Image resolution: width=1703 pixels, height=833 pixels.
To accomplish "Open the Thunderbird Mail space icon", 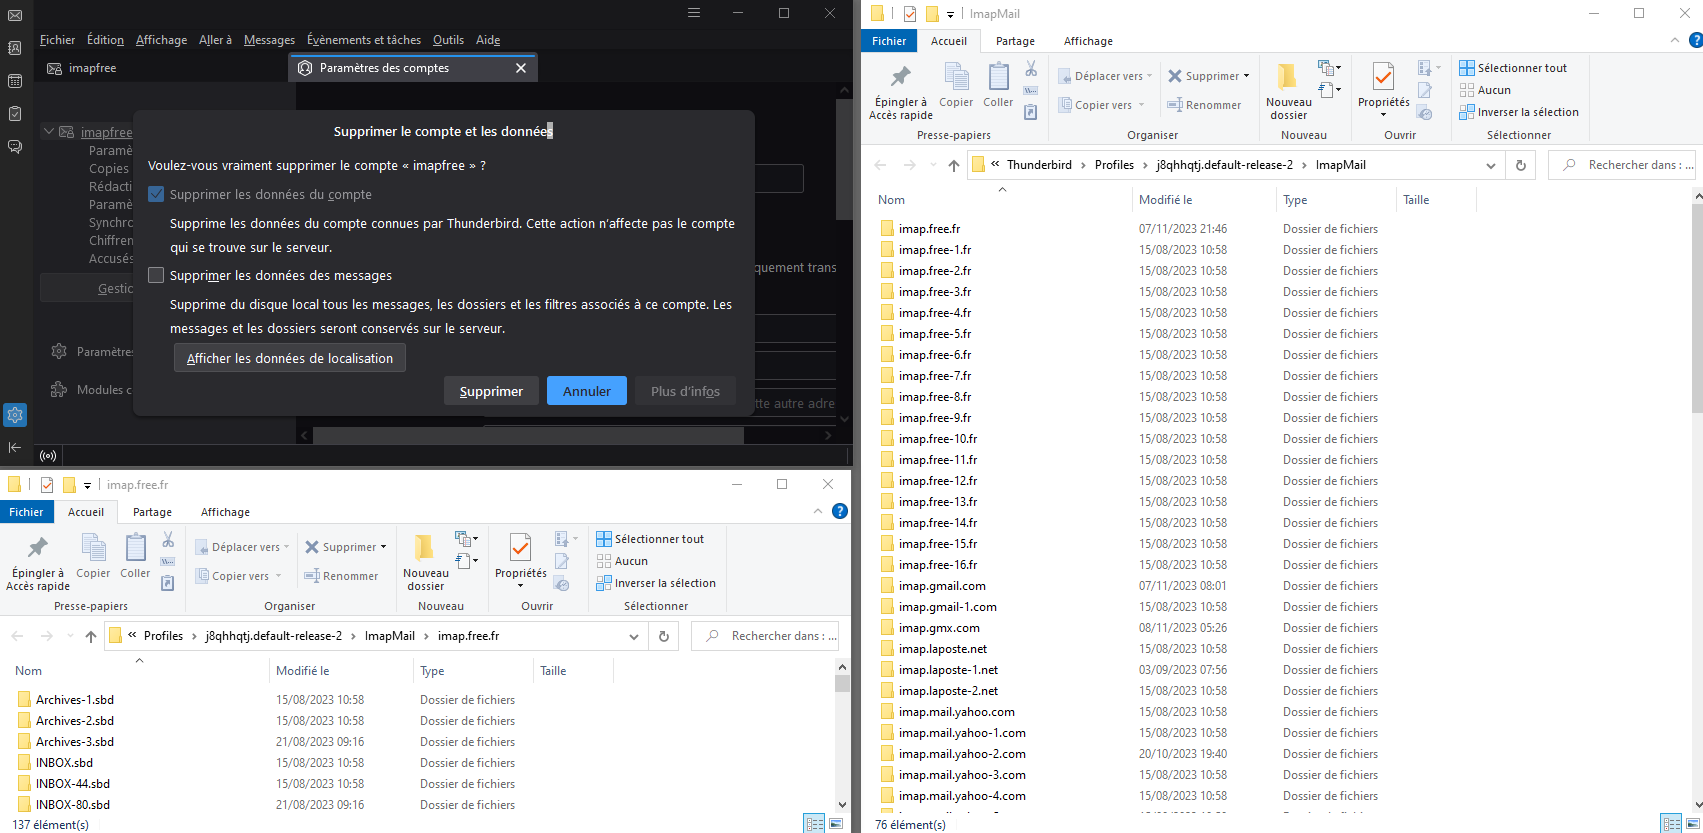I will [15, 15].
